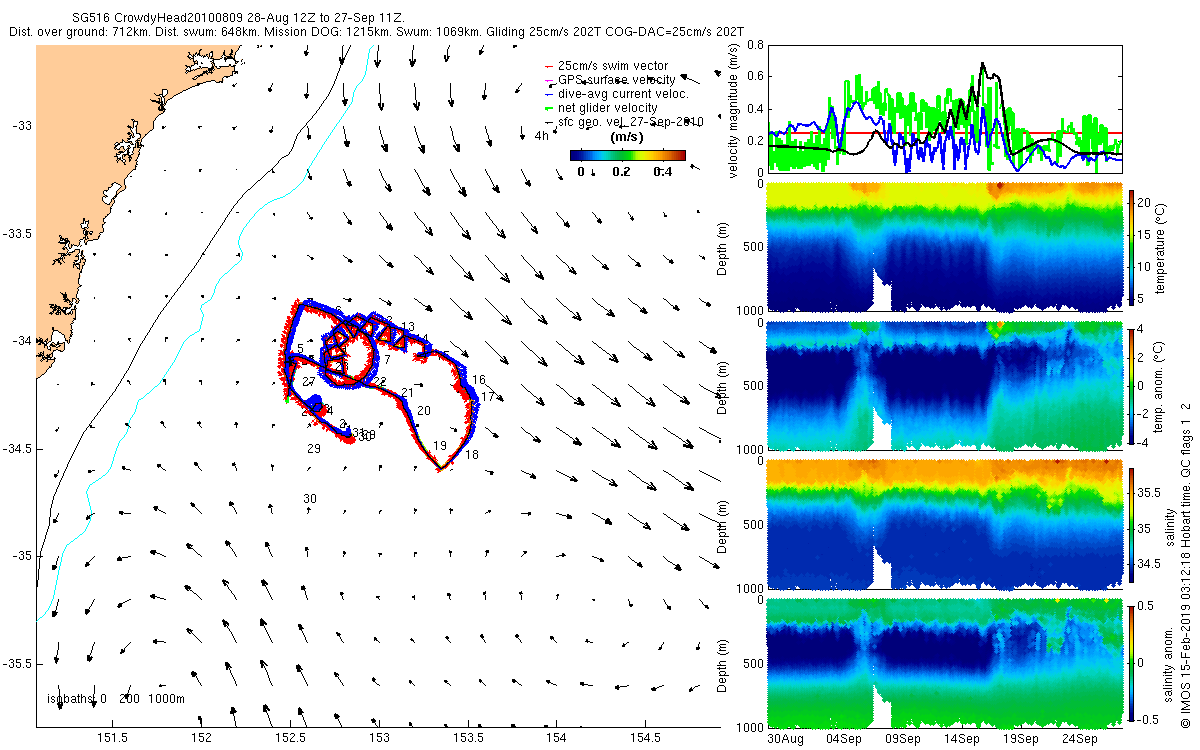Click day marker 17 on glider track

(488, 397)
